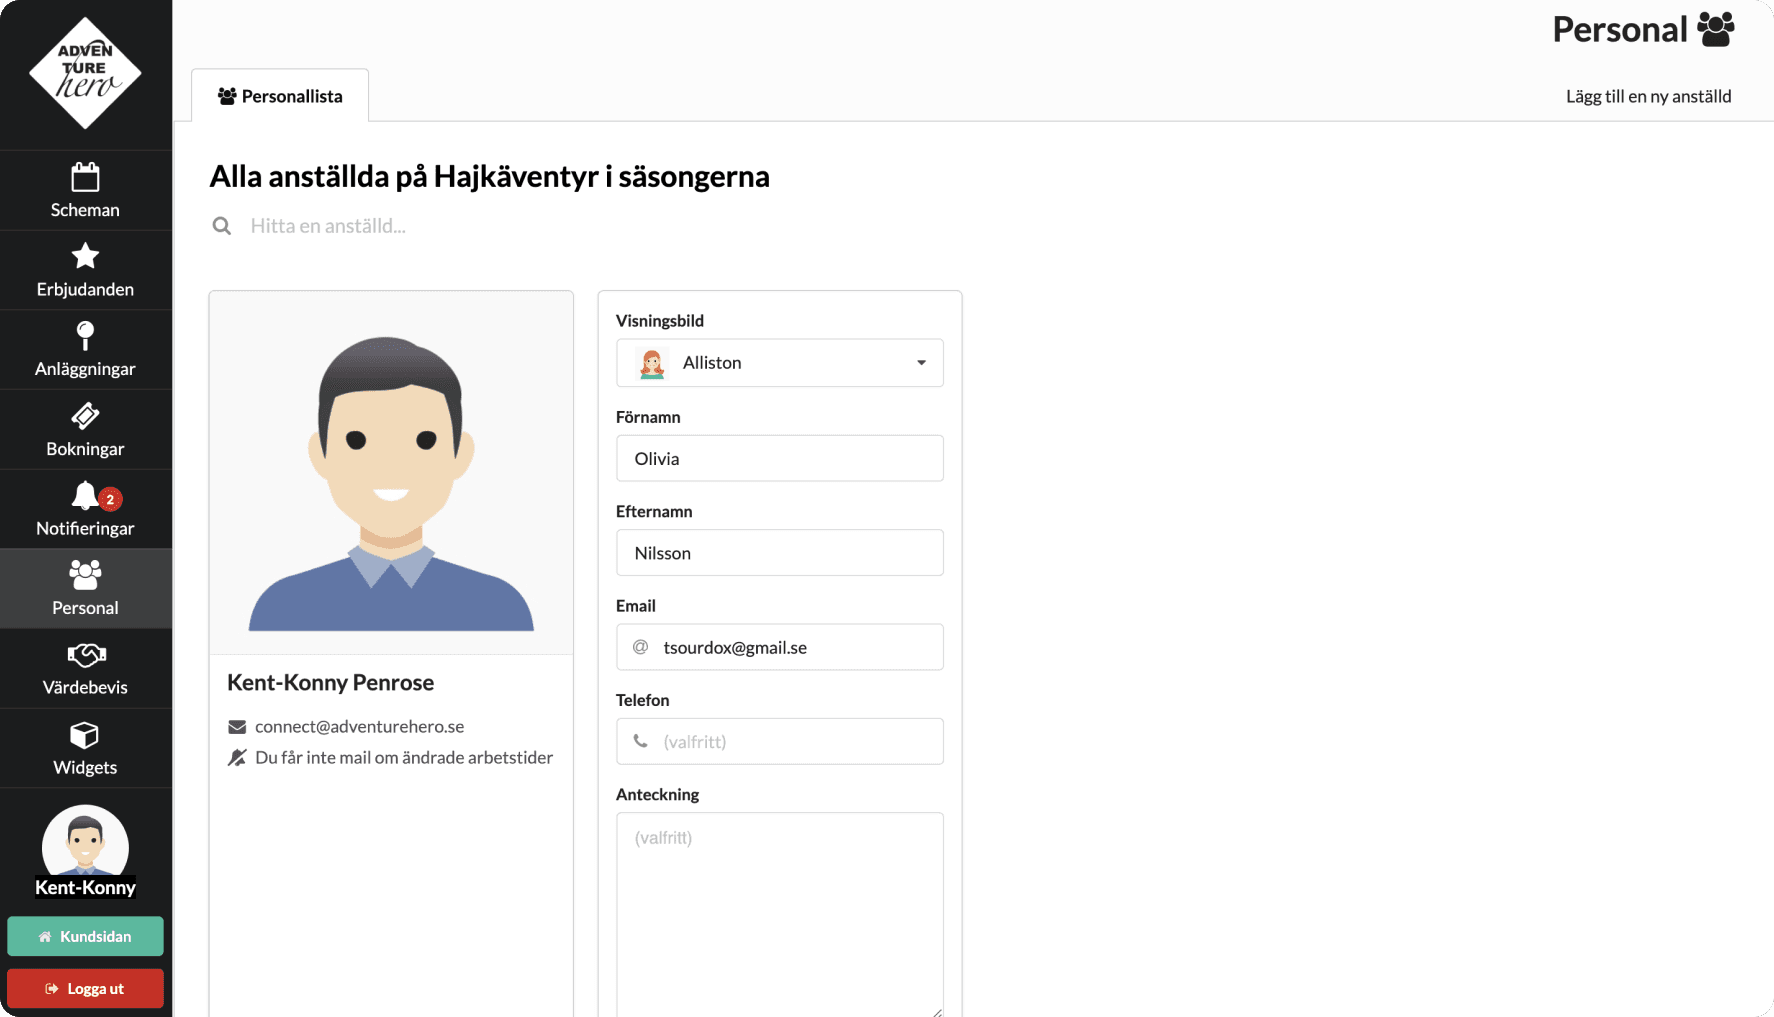Open Scheman calendar icon in sidebar
The height and width of the screenshot is (1017, 1774).
(85, 178)
